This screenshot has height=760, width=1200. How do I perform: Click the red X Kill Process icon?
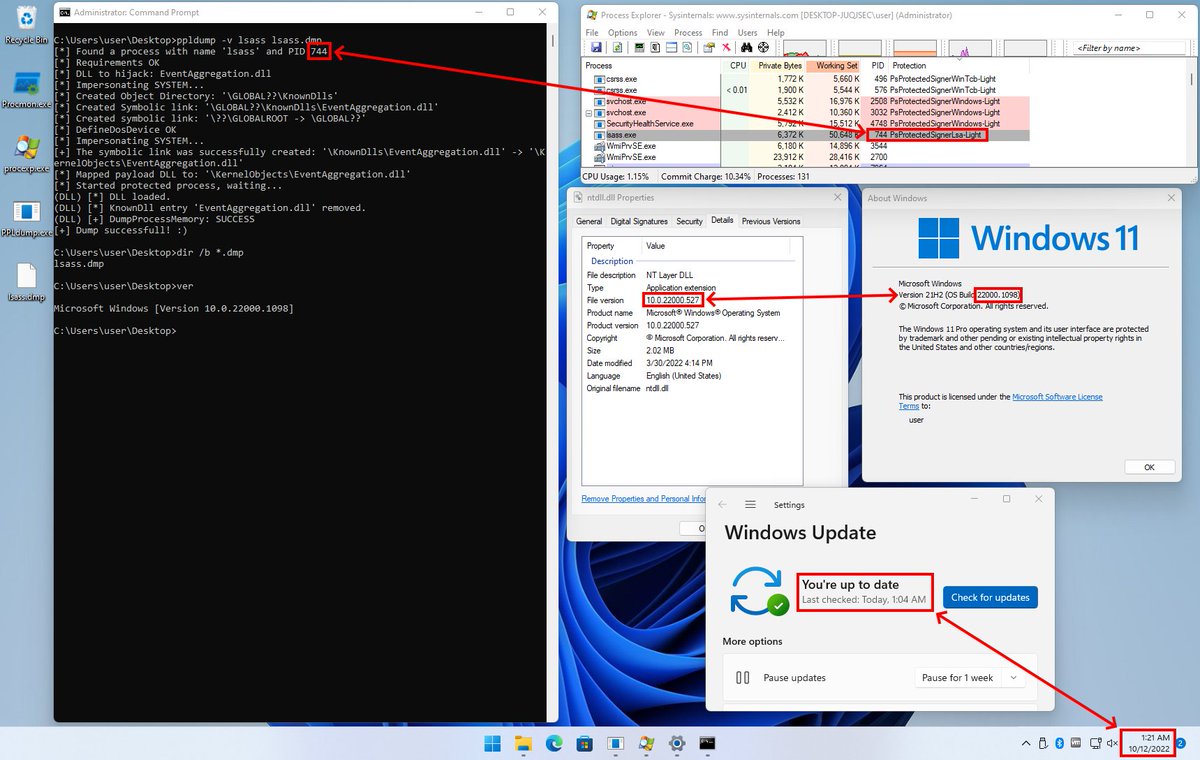pos(726,48)
